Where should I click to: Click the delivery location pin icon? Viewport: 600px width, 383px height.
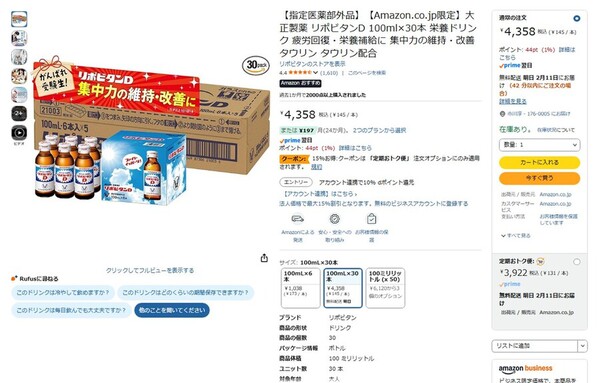coord(502,114)
